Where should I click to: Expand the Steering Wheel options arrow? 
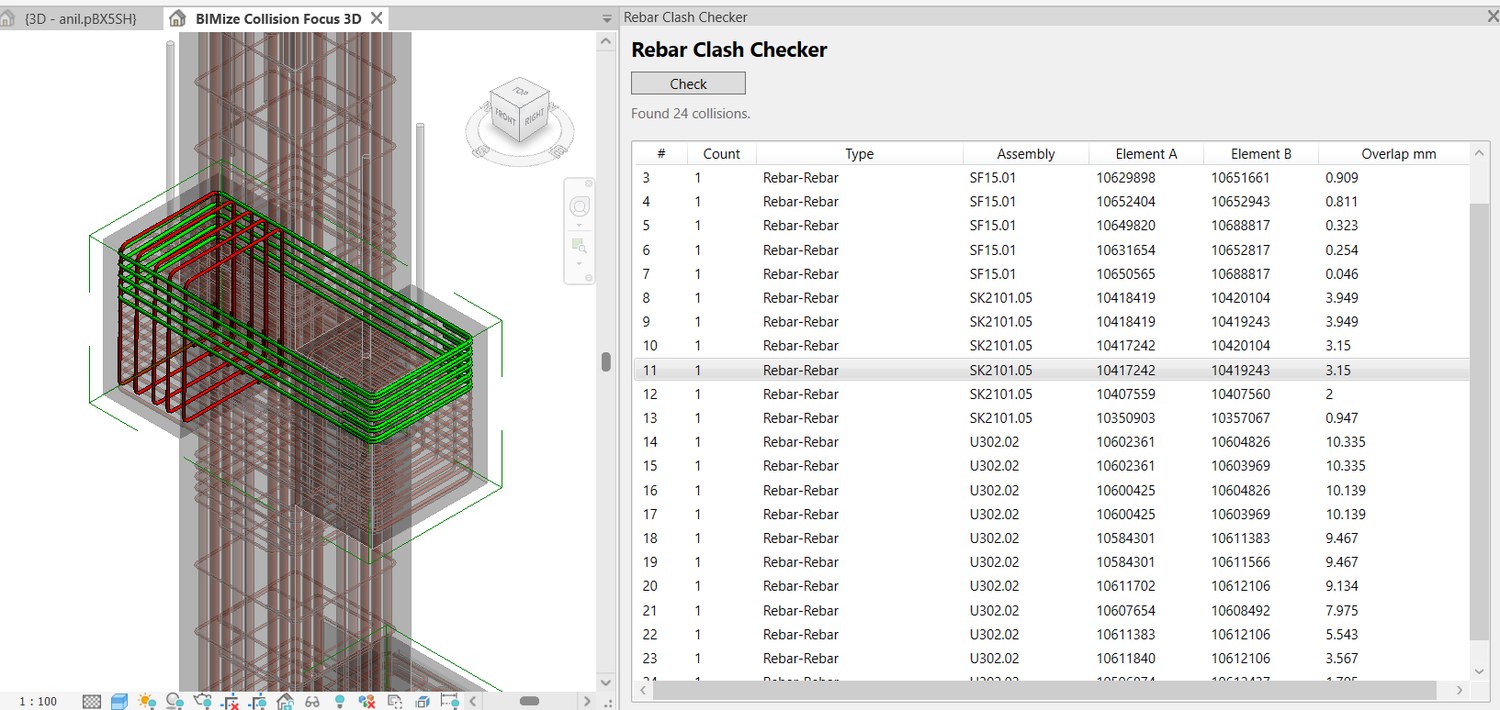point(579,225)
